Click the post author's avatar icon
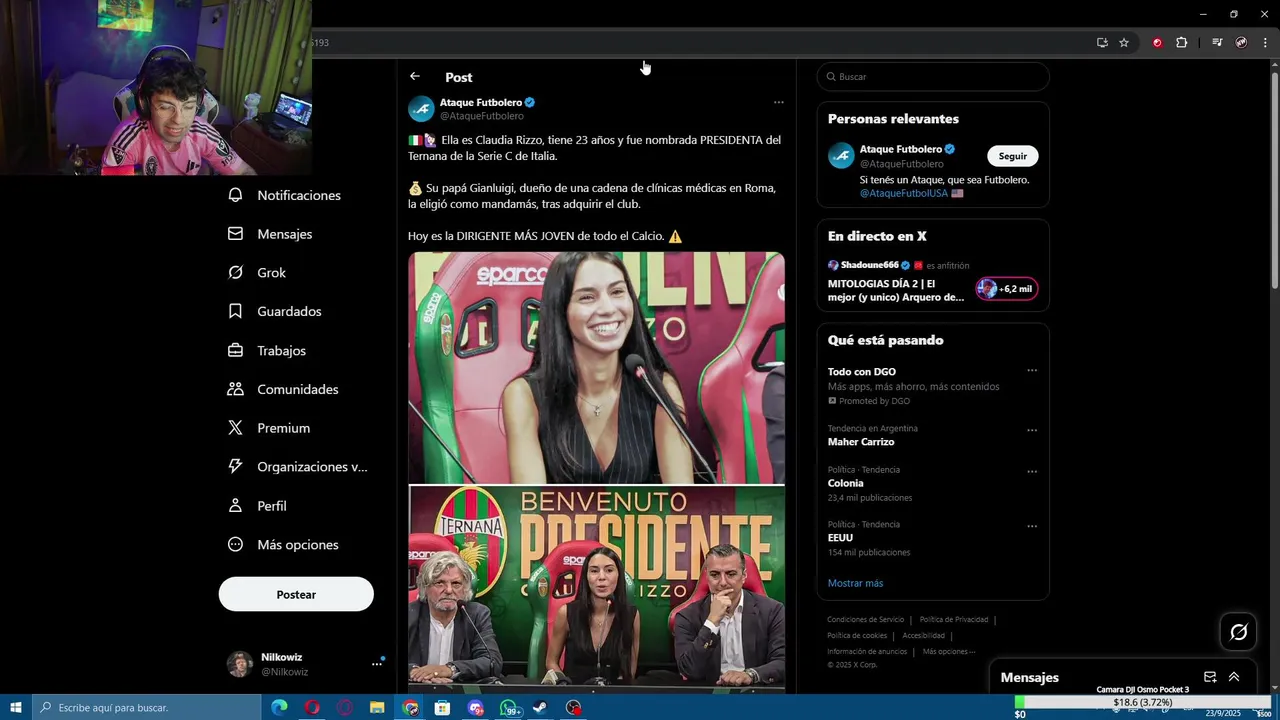 [x=421, y=109]
